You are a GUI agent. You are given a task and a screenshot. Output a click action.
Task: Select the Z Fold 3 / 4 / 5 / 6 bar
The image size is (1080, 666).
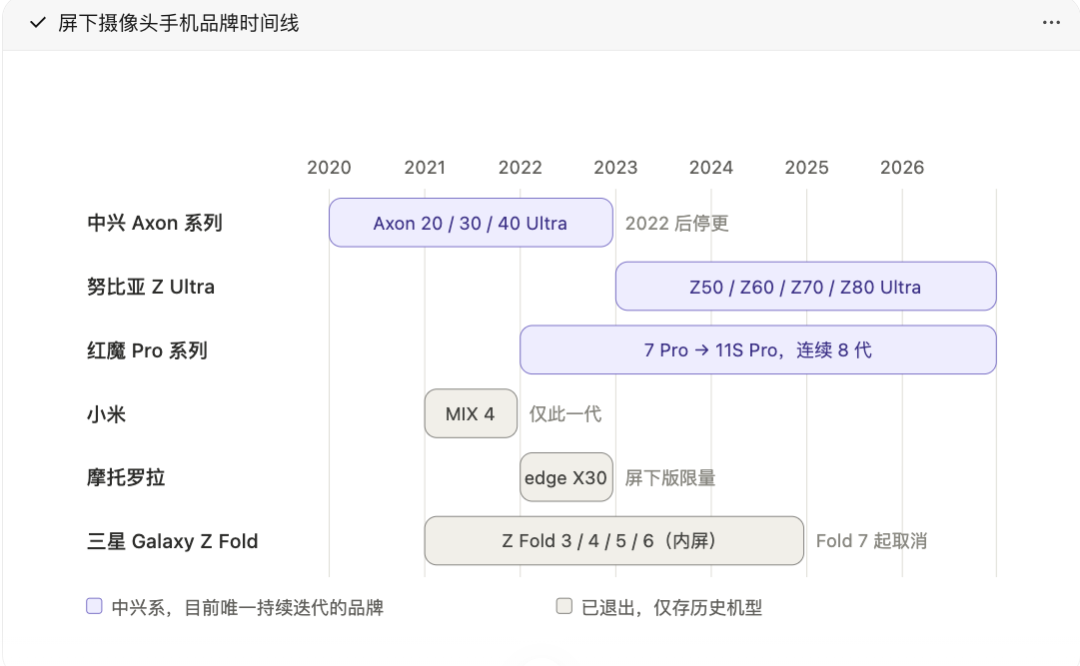614,541
